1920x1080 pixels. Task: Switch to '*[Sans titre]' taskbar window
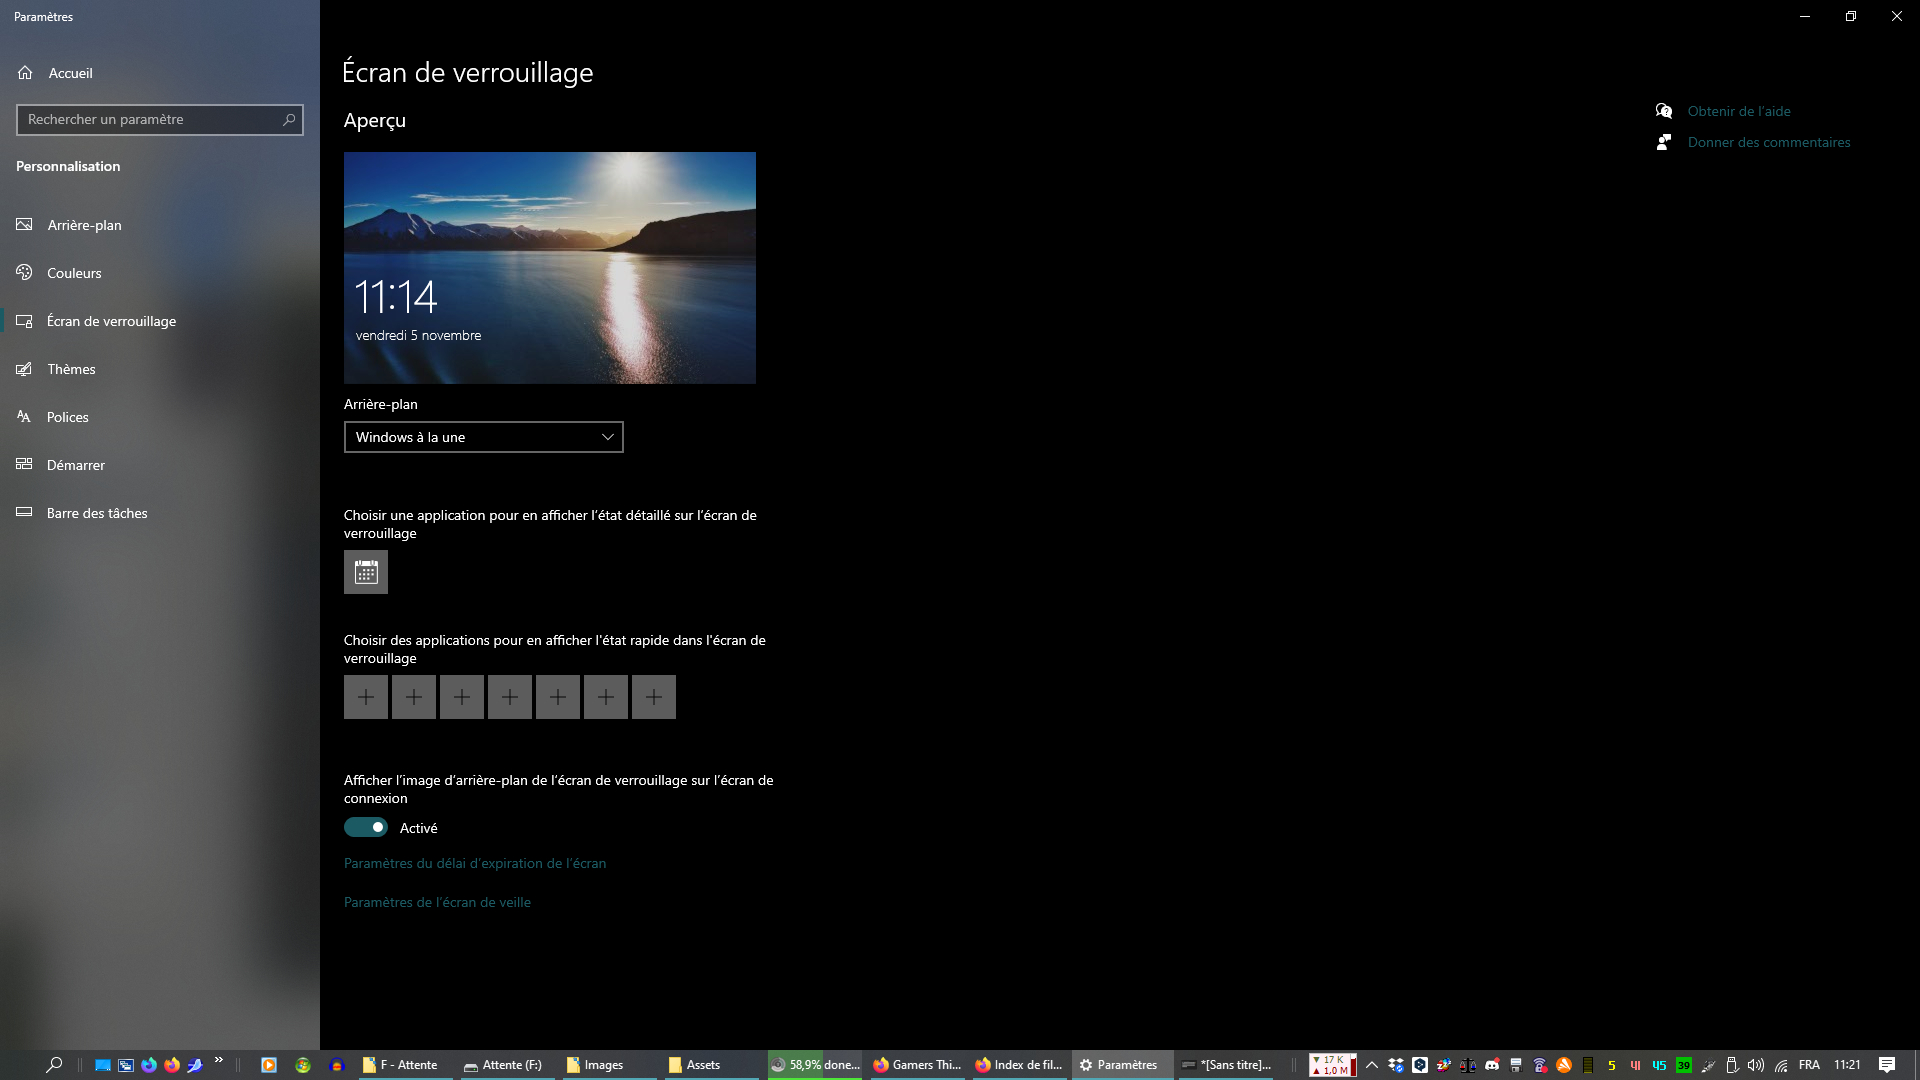[x=1227, y=1065]
